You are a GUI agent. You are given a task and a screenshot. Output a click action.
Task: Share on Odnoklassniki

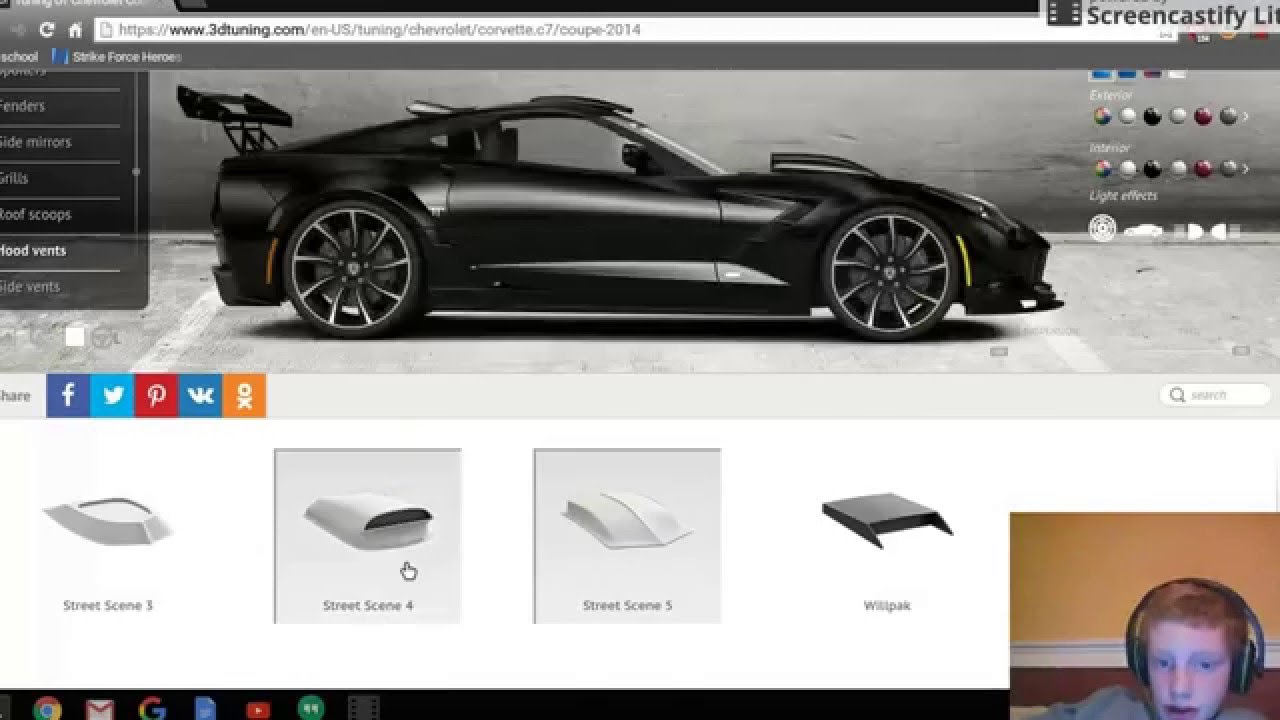244,395
